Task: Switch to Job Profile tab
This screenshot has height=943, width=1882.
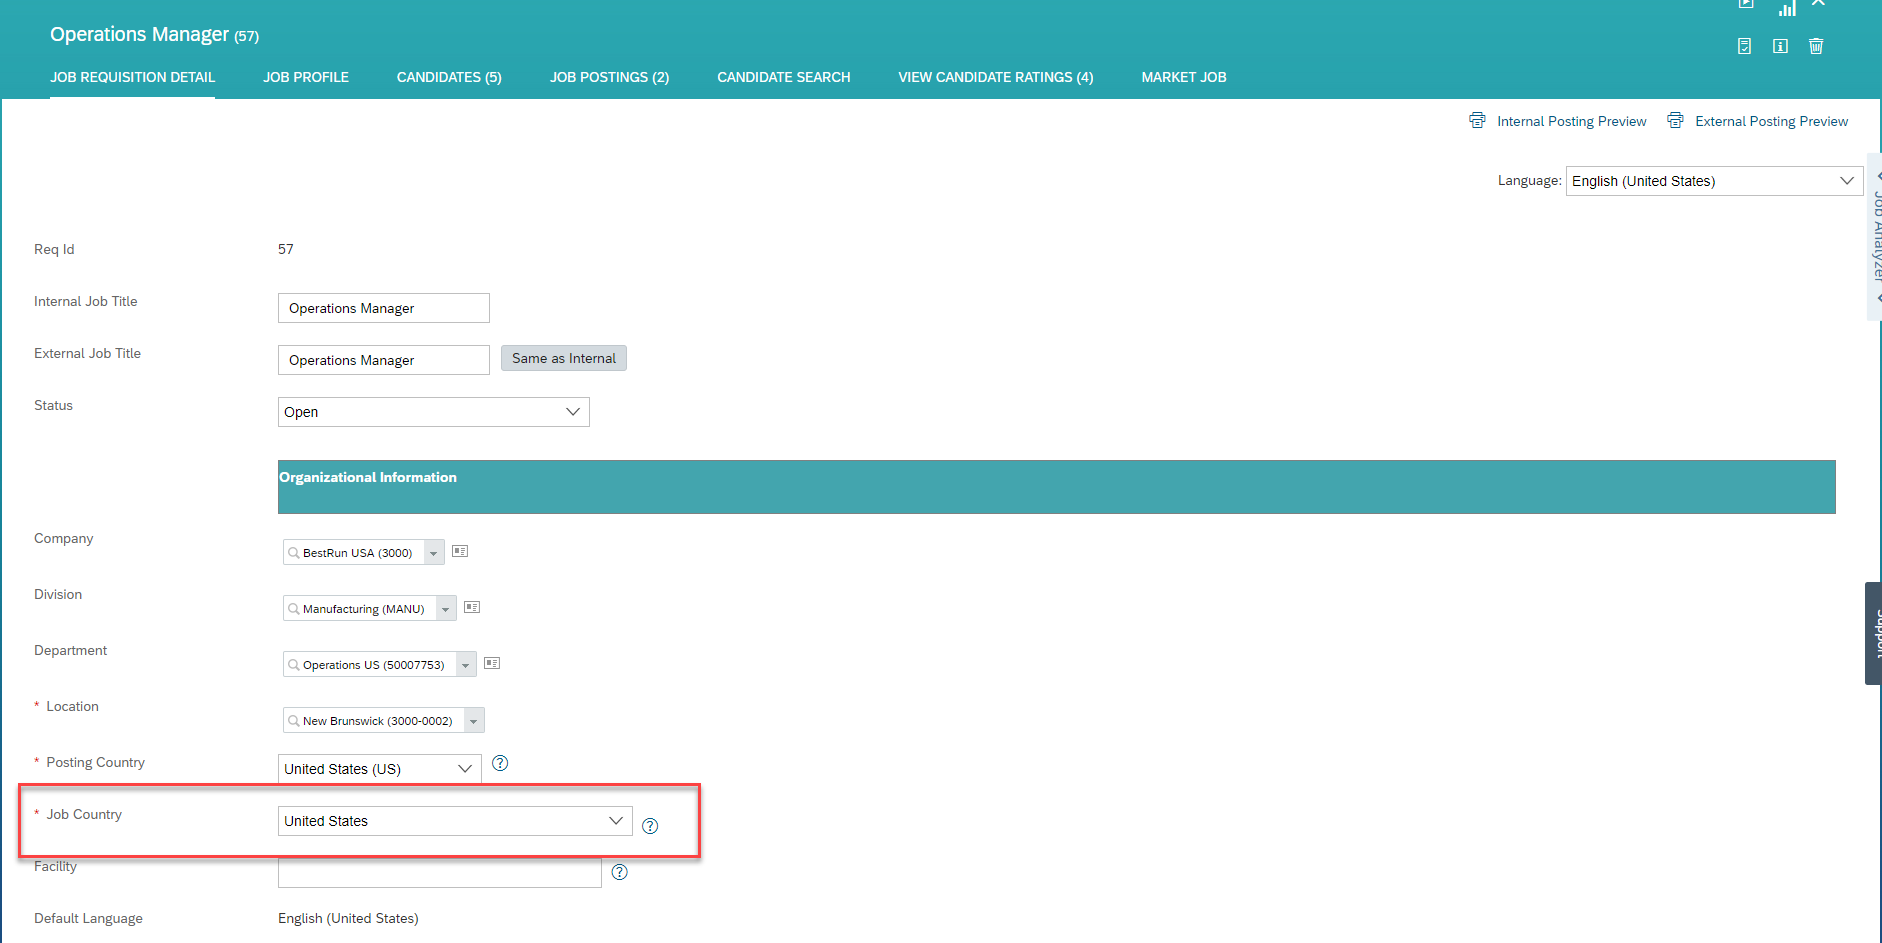Action: [x=306, y=77]
